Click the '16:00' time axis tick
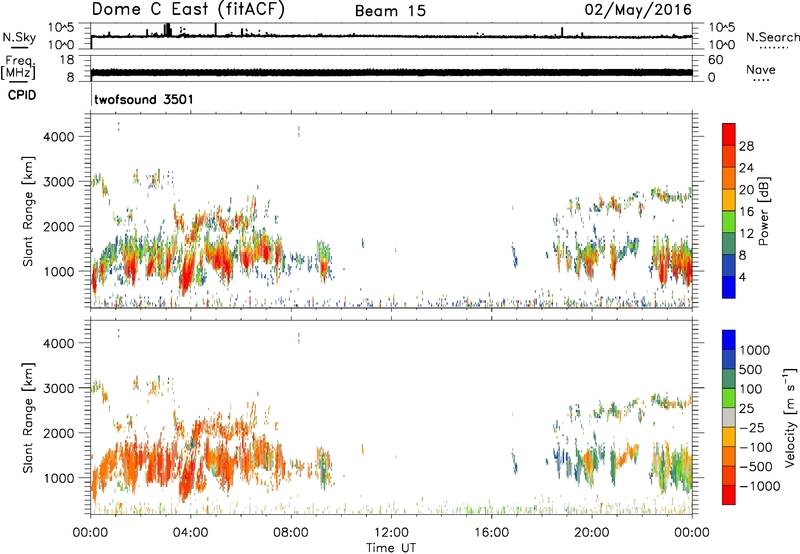Image resolution: width=800 pixels, height=554 pixels. [491, 533]
